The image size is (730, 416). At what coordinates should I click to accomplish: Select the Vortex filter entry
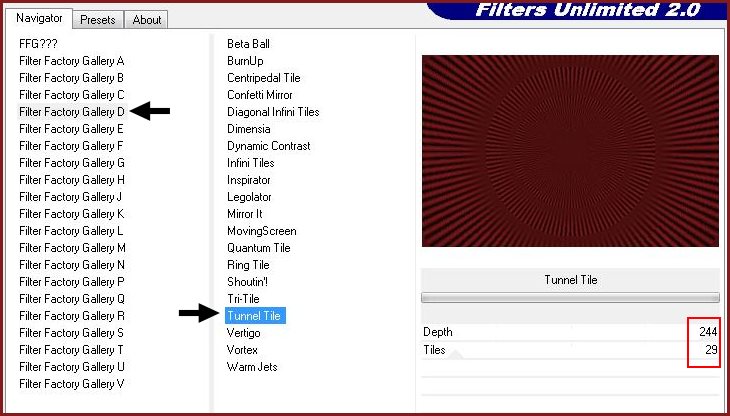tap(242, 350)
